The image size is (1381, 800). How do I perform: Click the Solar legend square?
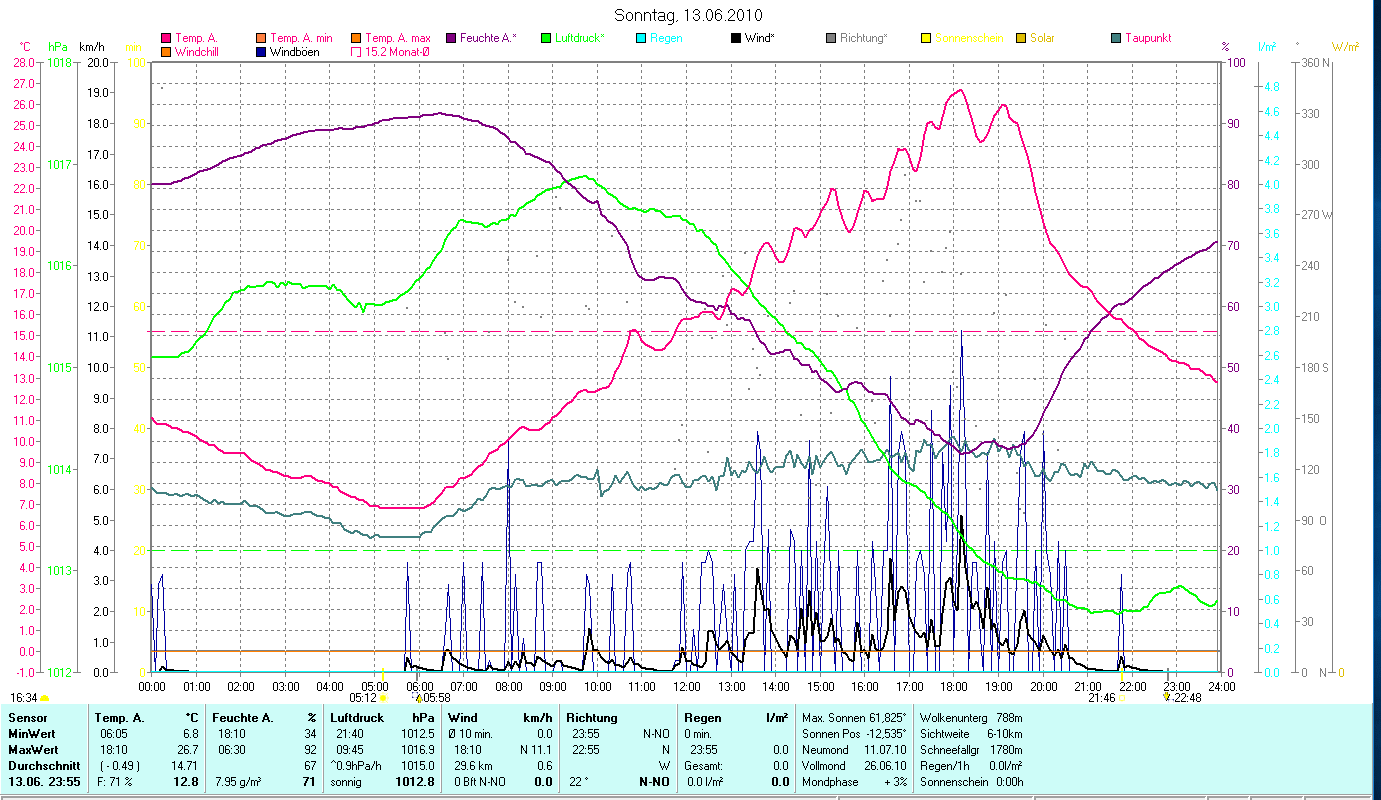(x=1021, y=38)
